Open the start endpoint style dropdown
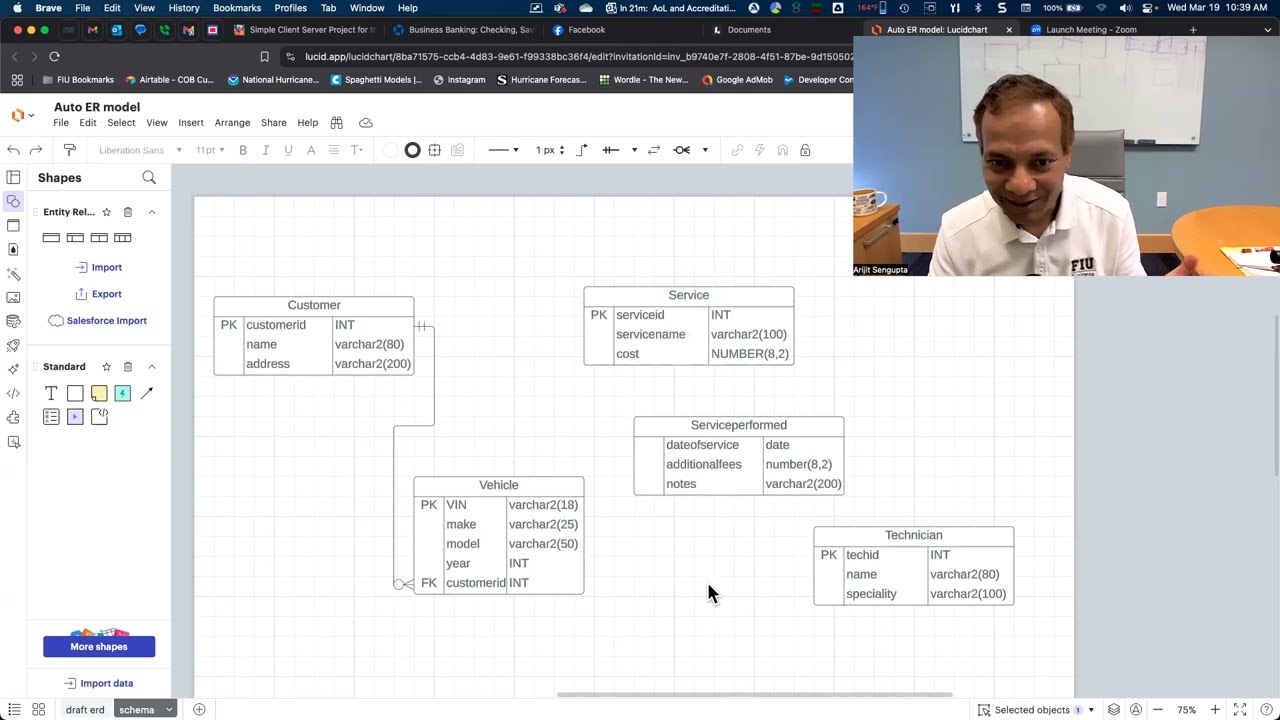Viewport: 1280px width, 720px height. pos(620,150)
